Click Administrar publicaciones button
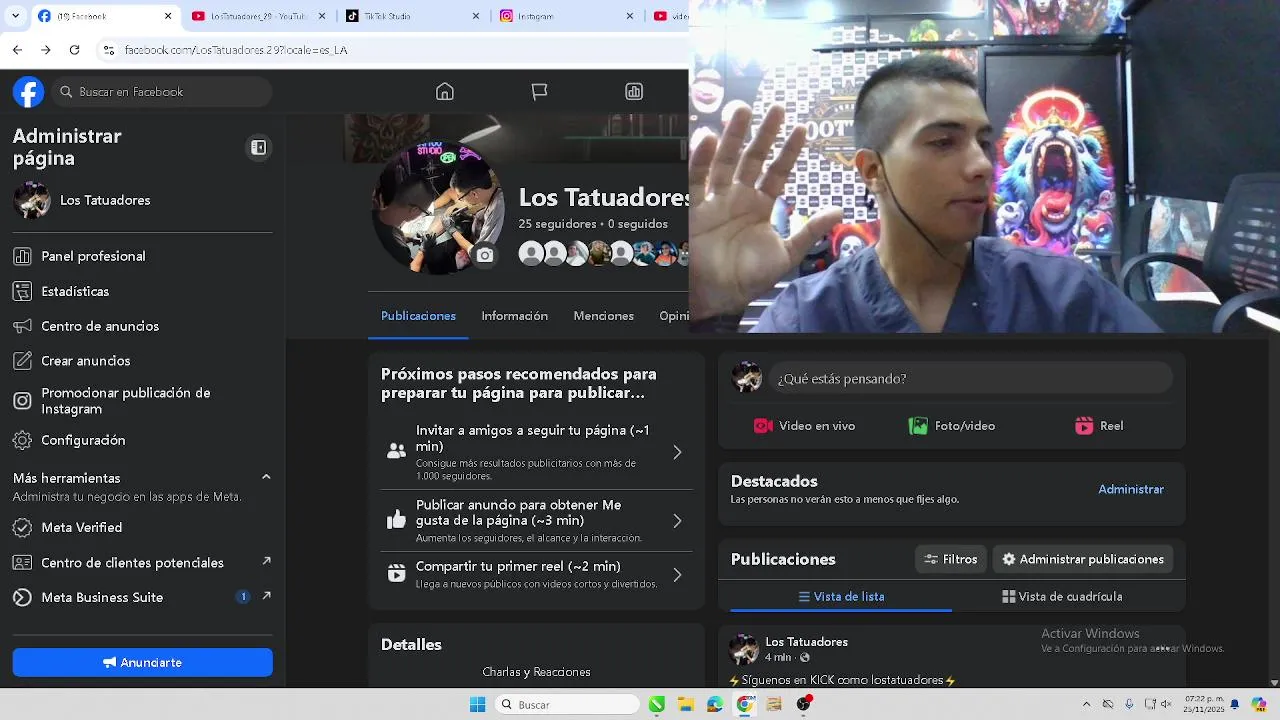The width and height of the screenshot is (1280, 720). pos(1083,559)
